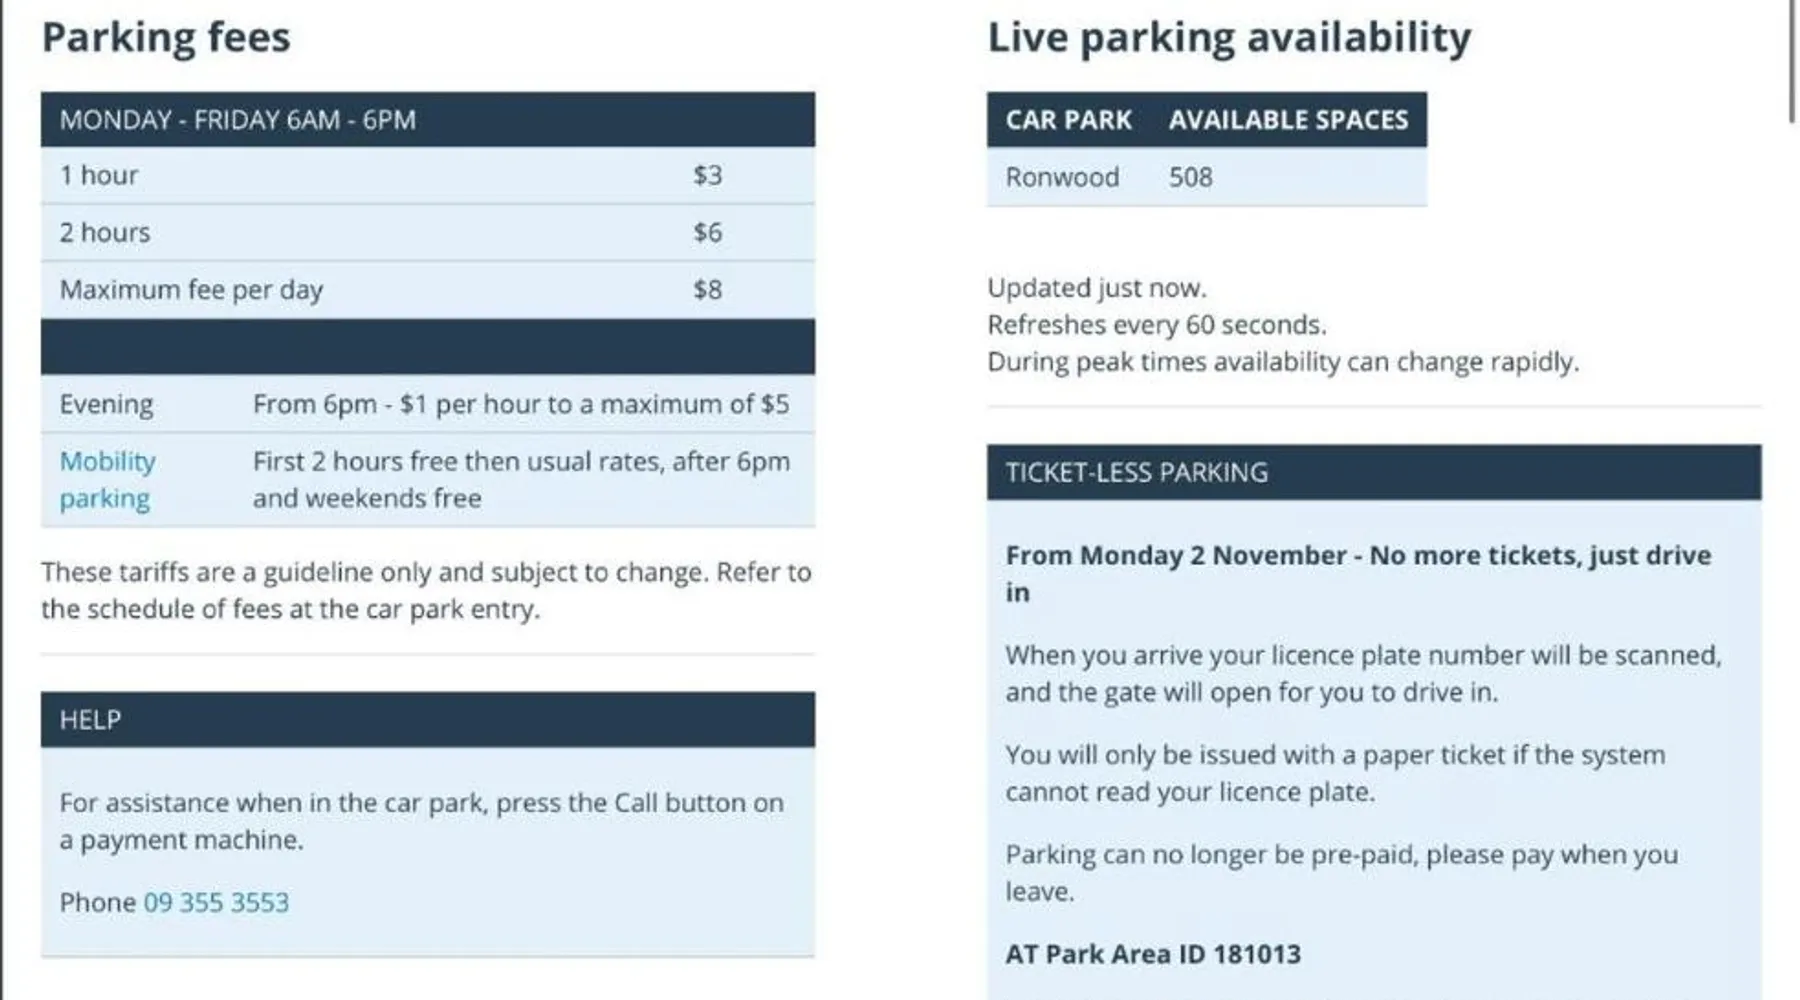Click the $8 maximum fee amount
This screenshot has width=1800, height=1000.
pos(707,290)
